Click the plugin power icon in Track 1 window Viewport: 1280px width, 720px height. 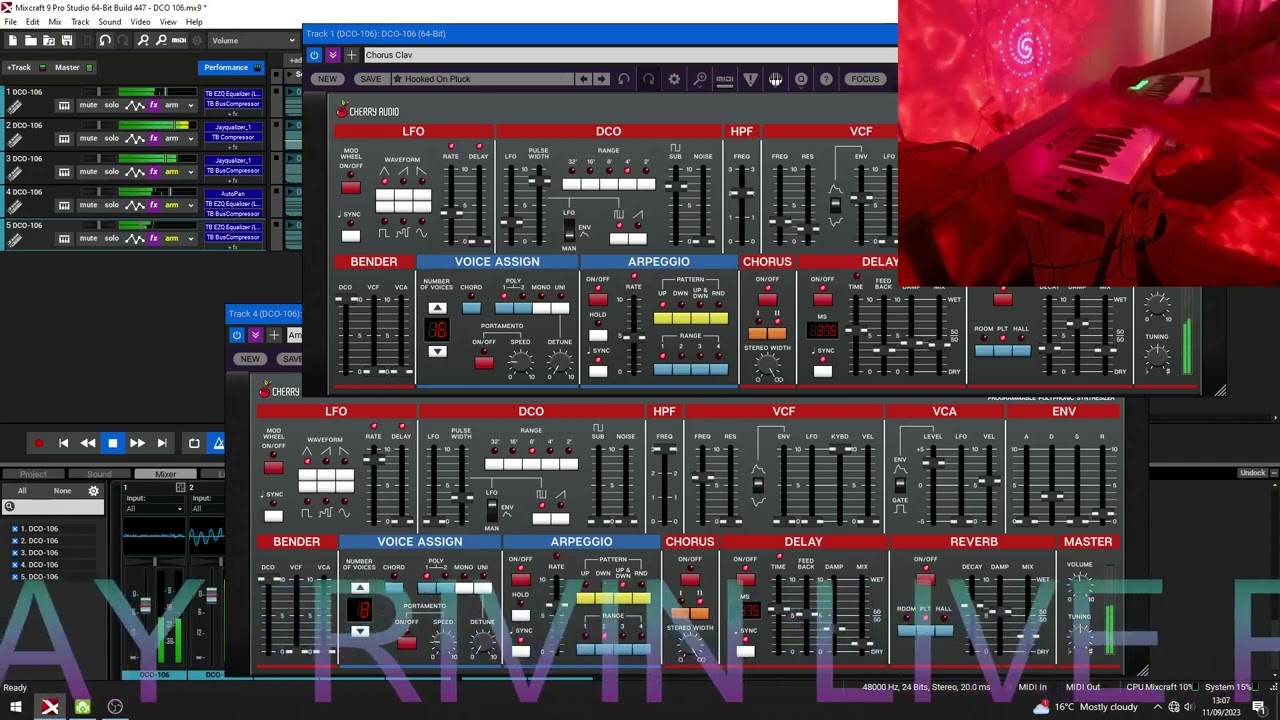pyautogui.click(x=314, y=55)
